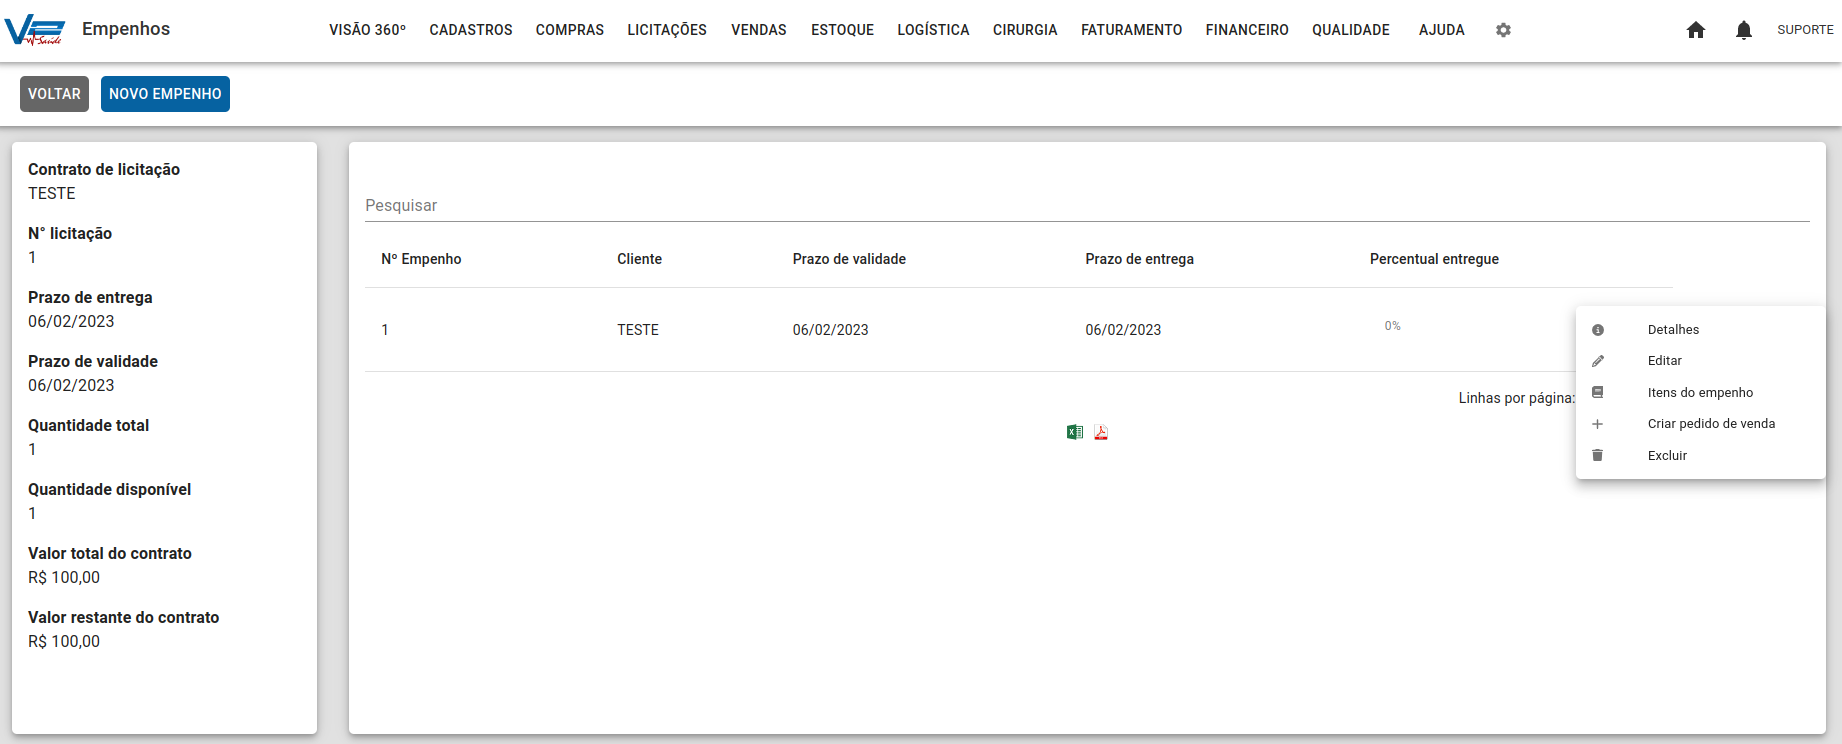This screenshot has width=1842, height=744.
Task: Sort by Cliente column header
Action: click(x=639, y=259)
